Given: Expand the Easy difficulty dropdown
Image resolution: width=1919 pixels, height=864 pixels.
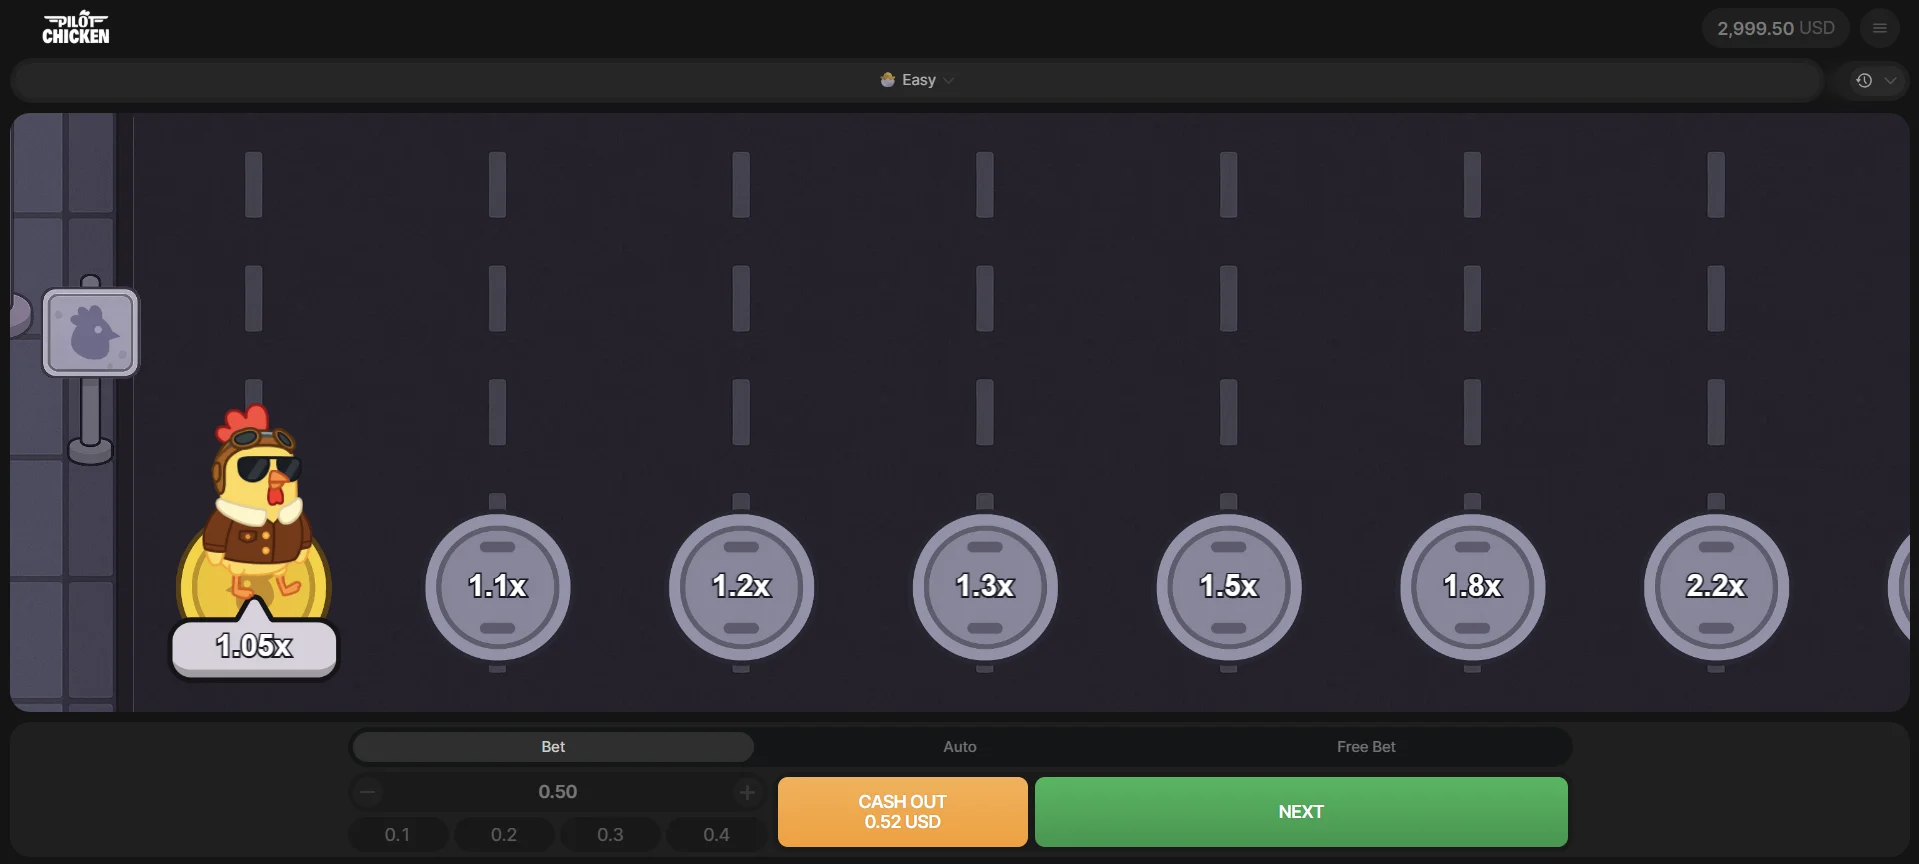Looking at the screenshot, I should click(917, 80).
